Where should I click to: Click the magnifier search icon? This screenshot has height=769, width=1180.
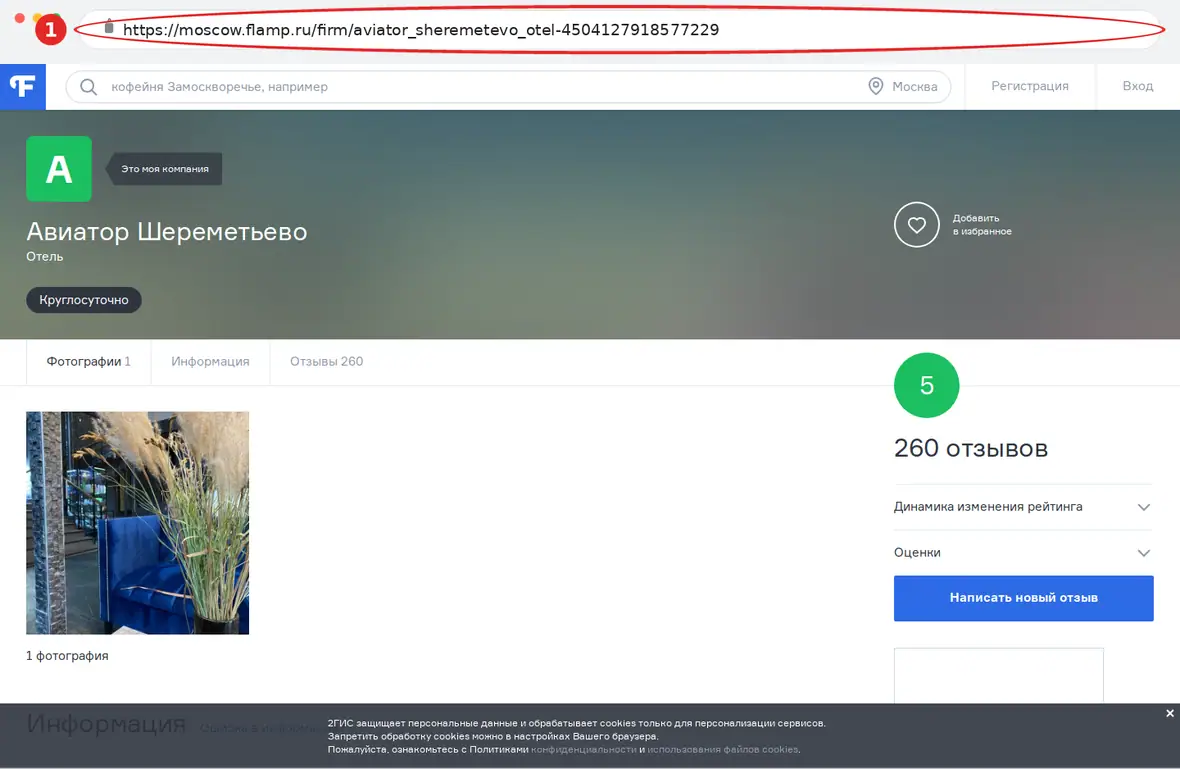[x=89, y=87]
